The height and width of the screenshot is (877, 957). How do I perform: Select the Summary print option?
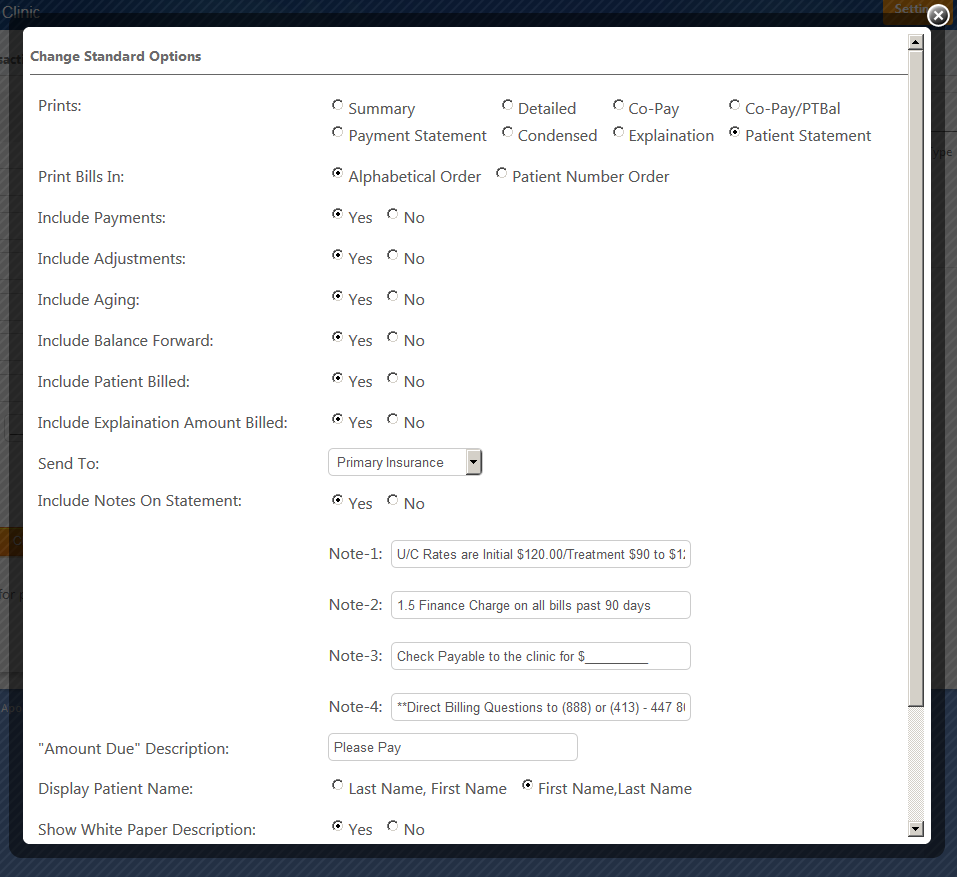338,106
